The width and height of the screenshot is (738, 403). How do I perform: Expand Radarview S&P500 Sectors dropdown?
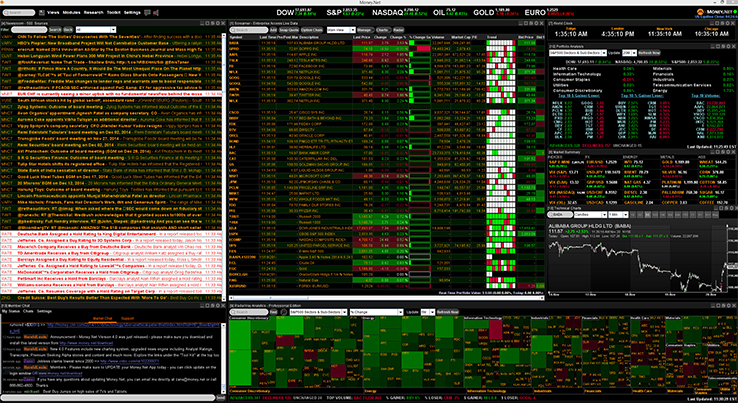pyautogui.click(x=318, y=312)
